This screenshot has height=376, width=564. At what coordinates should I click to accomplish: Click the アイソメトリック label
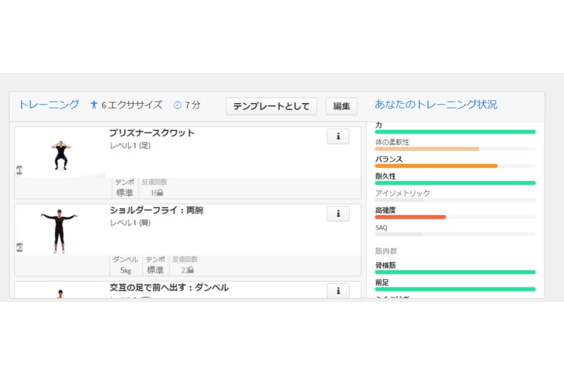pyautogui.click(x=402, y=194)
